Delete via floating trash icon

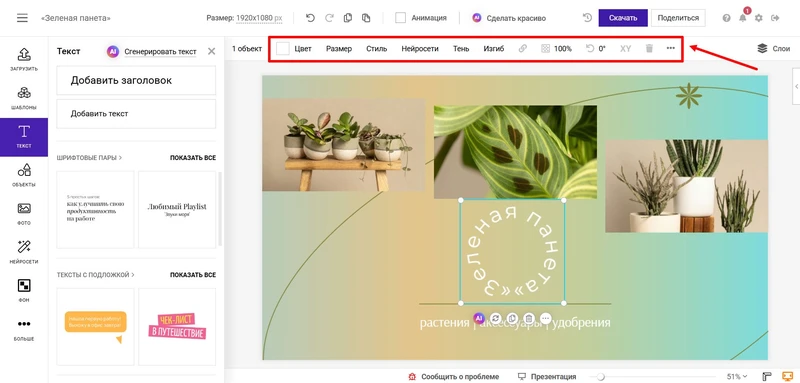[x=529, y=318]
